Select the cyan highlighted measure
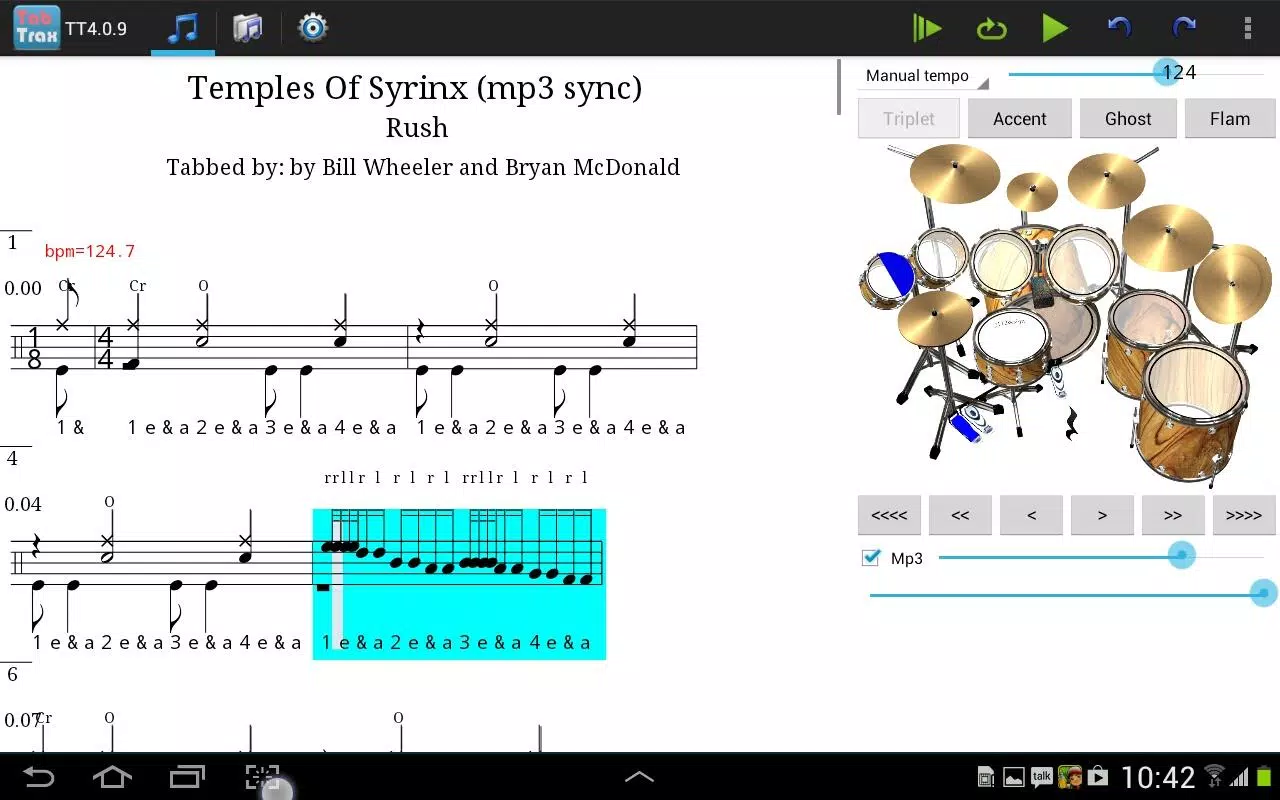 [459, 584]
